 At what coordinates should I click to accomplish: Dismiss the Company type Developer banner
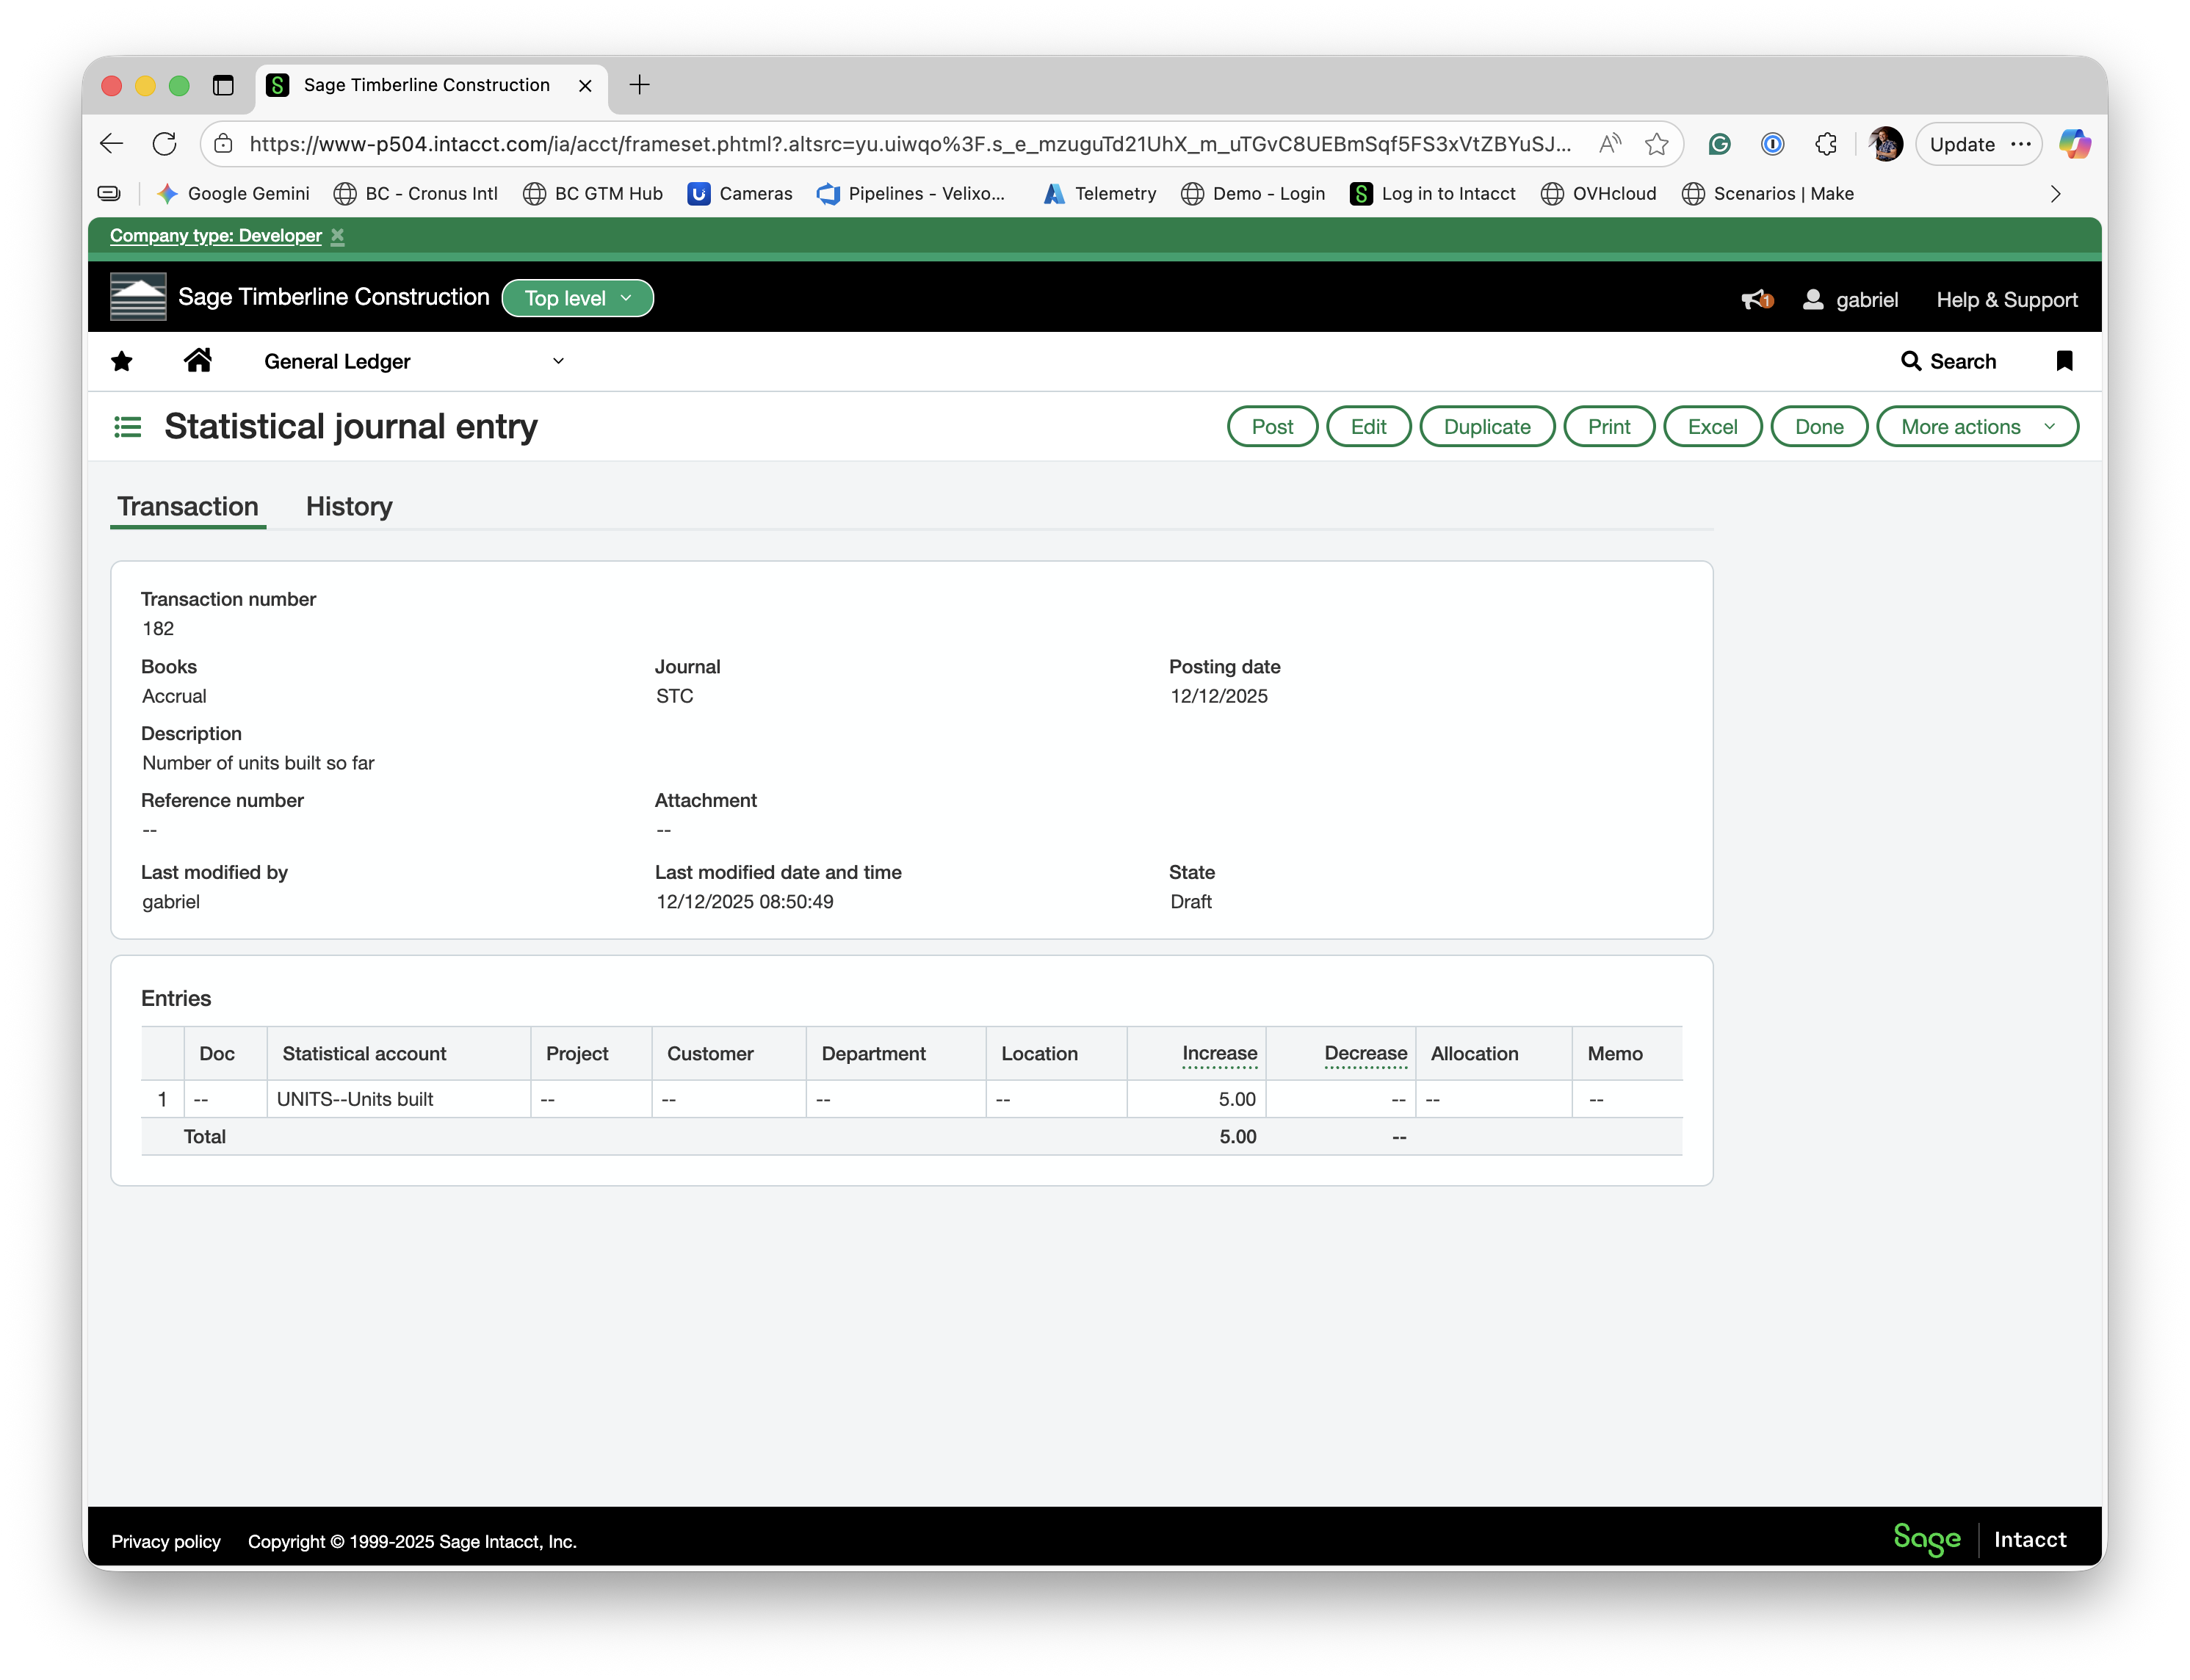point(338,236)
